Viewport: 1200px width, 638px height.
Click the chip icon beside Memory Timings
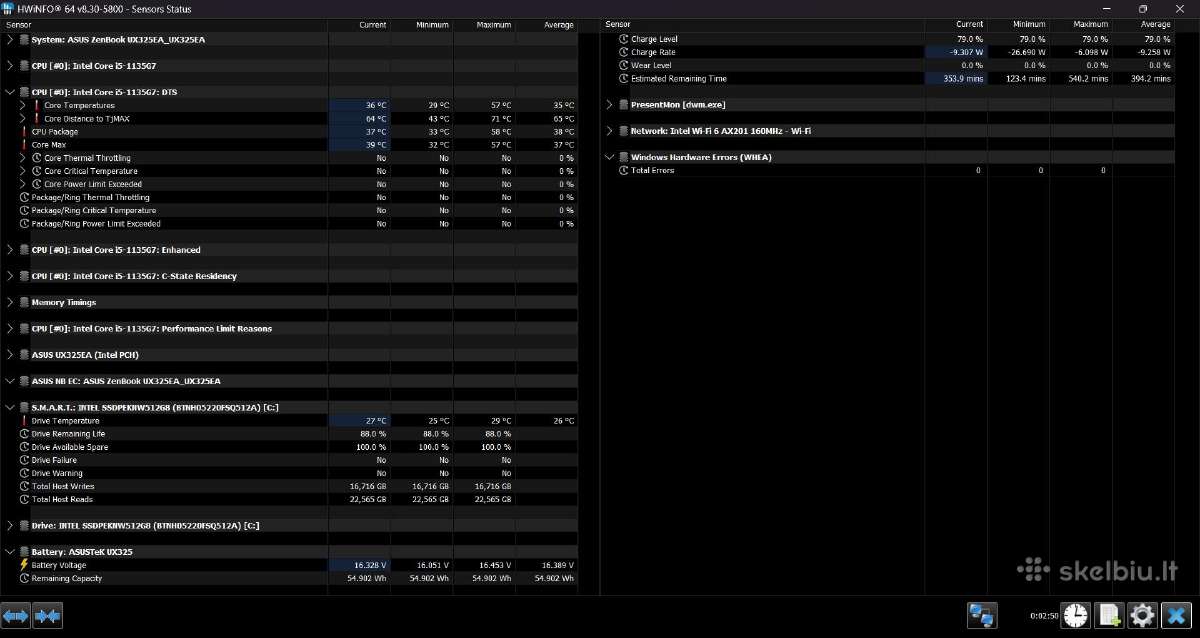24,302
